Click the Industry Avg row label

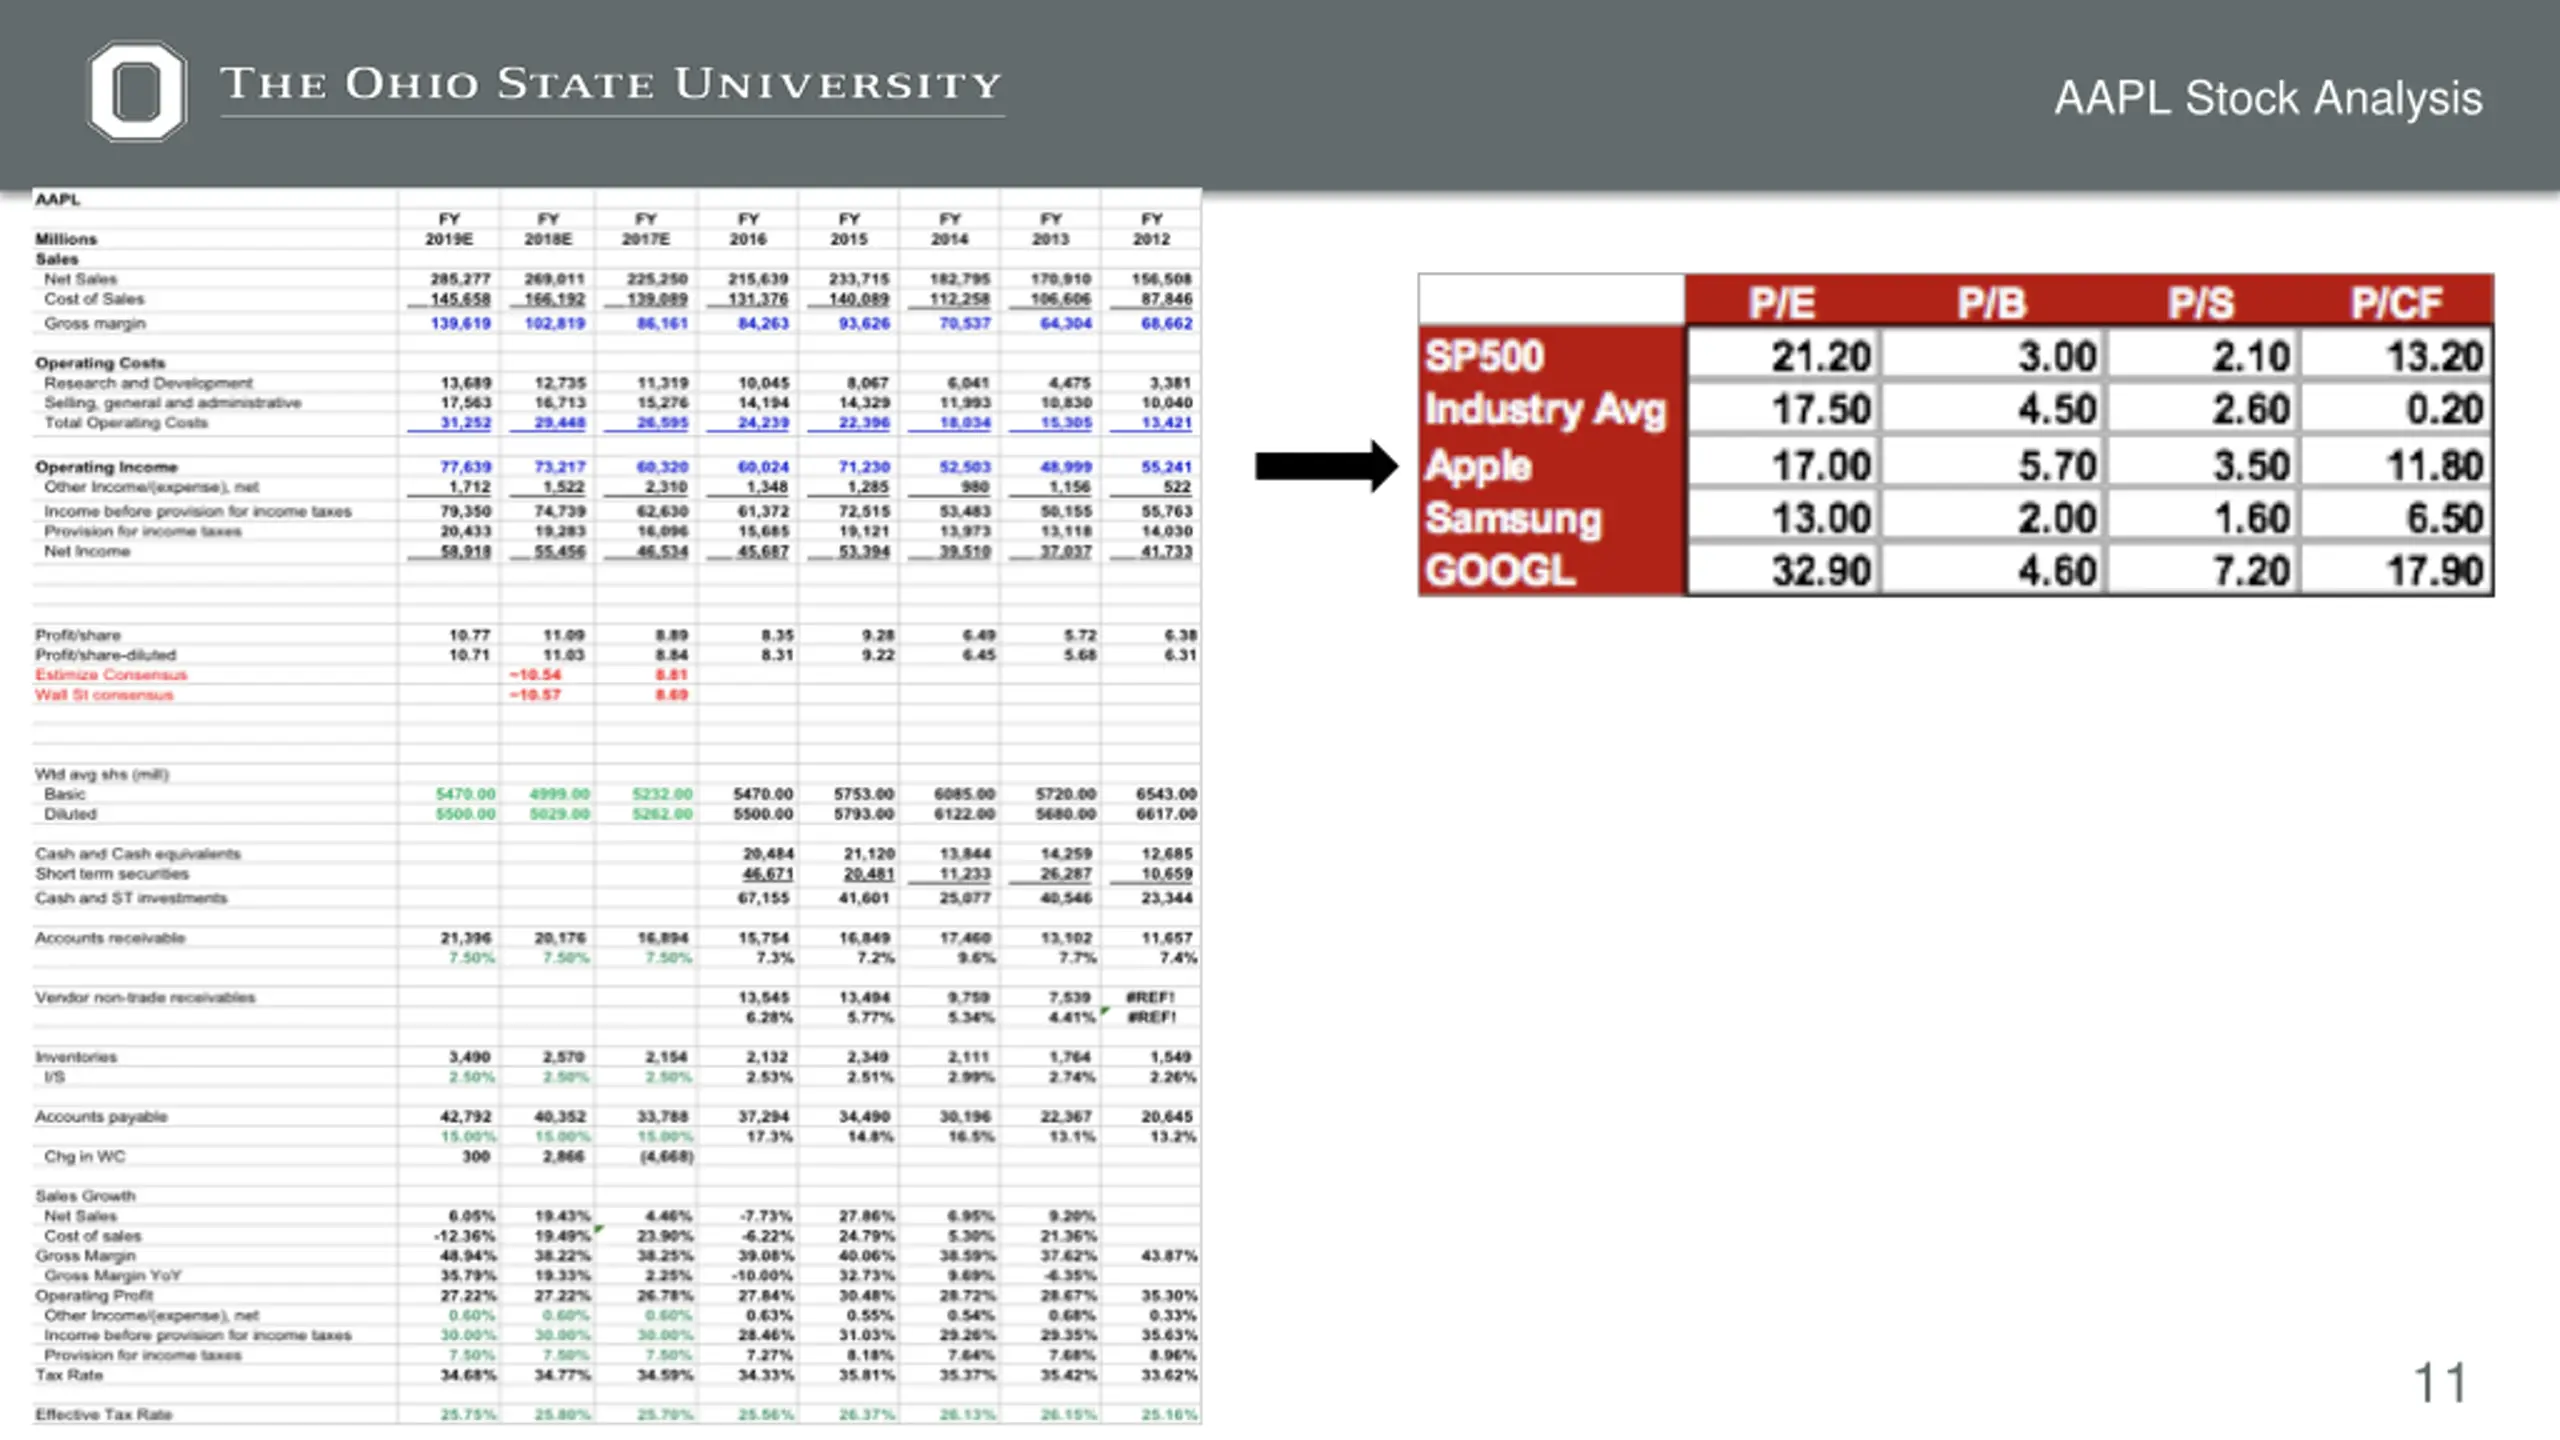point(1545,409)
